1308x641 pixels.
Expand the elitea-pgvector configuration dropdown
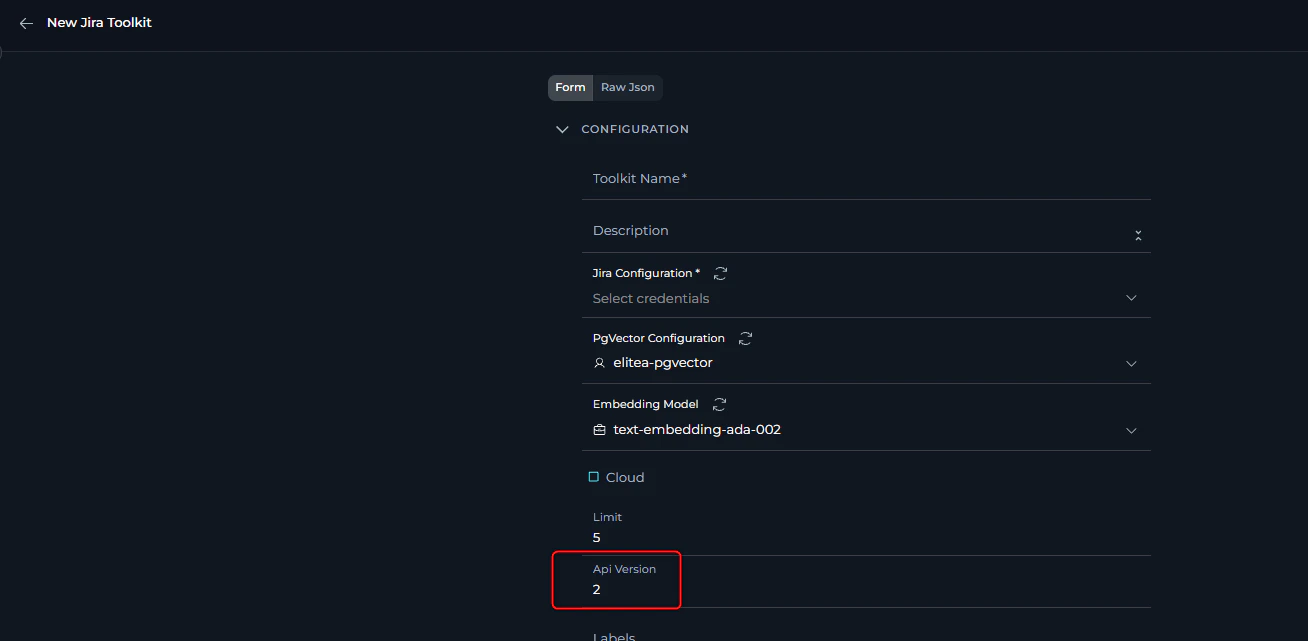coord(1131,363)
